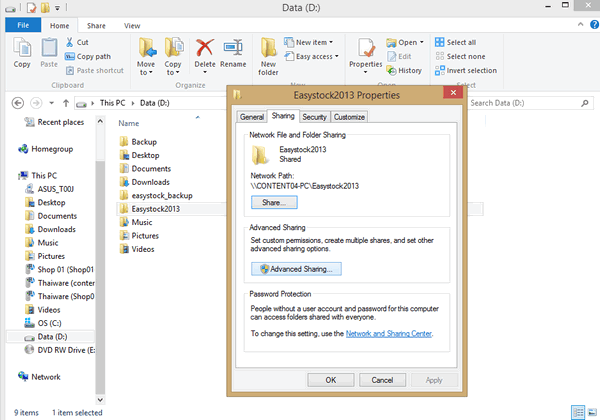Click the Properties icon in ribbon

tap(366, 48)
